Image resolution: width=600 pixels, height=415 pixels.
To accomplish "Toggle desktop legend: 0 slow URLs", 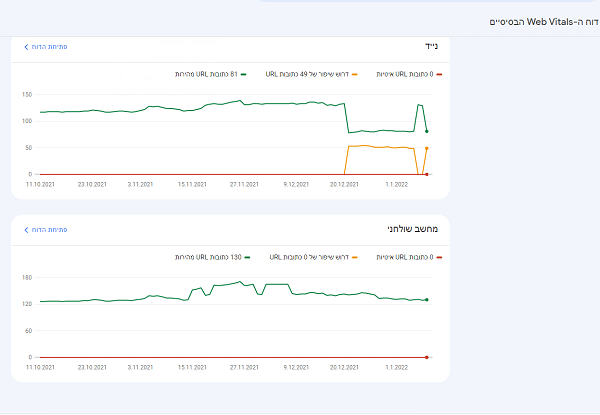I will [x=409, y=257].
